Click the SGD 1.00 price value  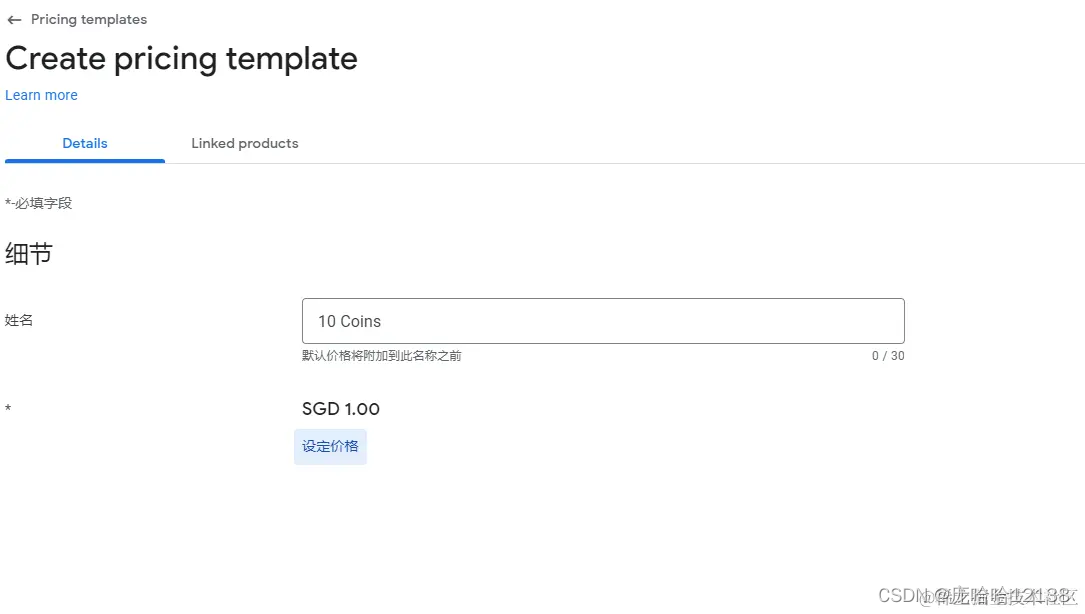tap(341, 409)
